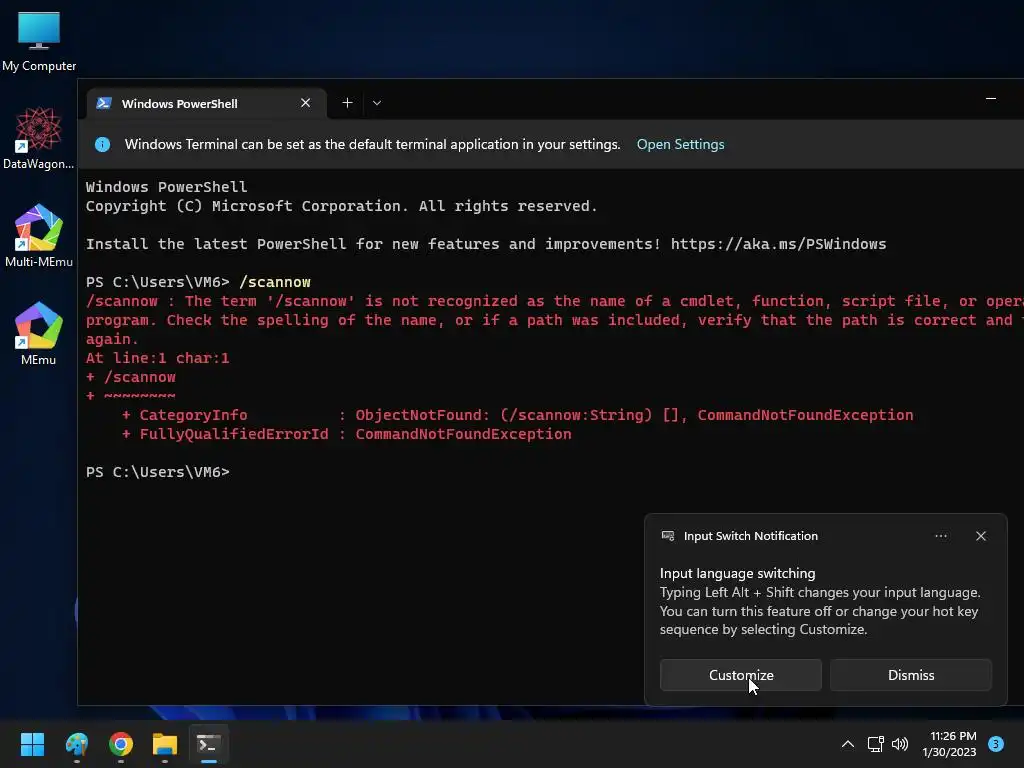Close the Windows PowerShell tab
Screen dimensions: 1024x768
[x=305, y=103]
